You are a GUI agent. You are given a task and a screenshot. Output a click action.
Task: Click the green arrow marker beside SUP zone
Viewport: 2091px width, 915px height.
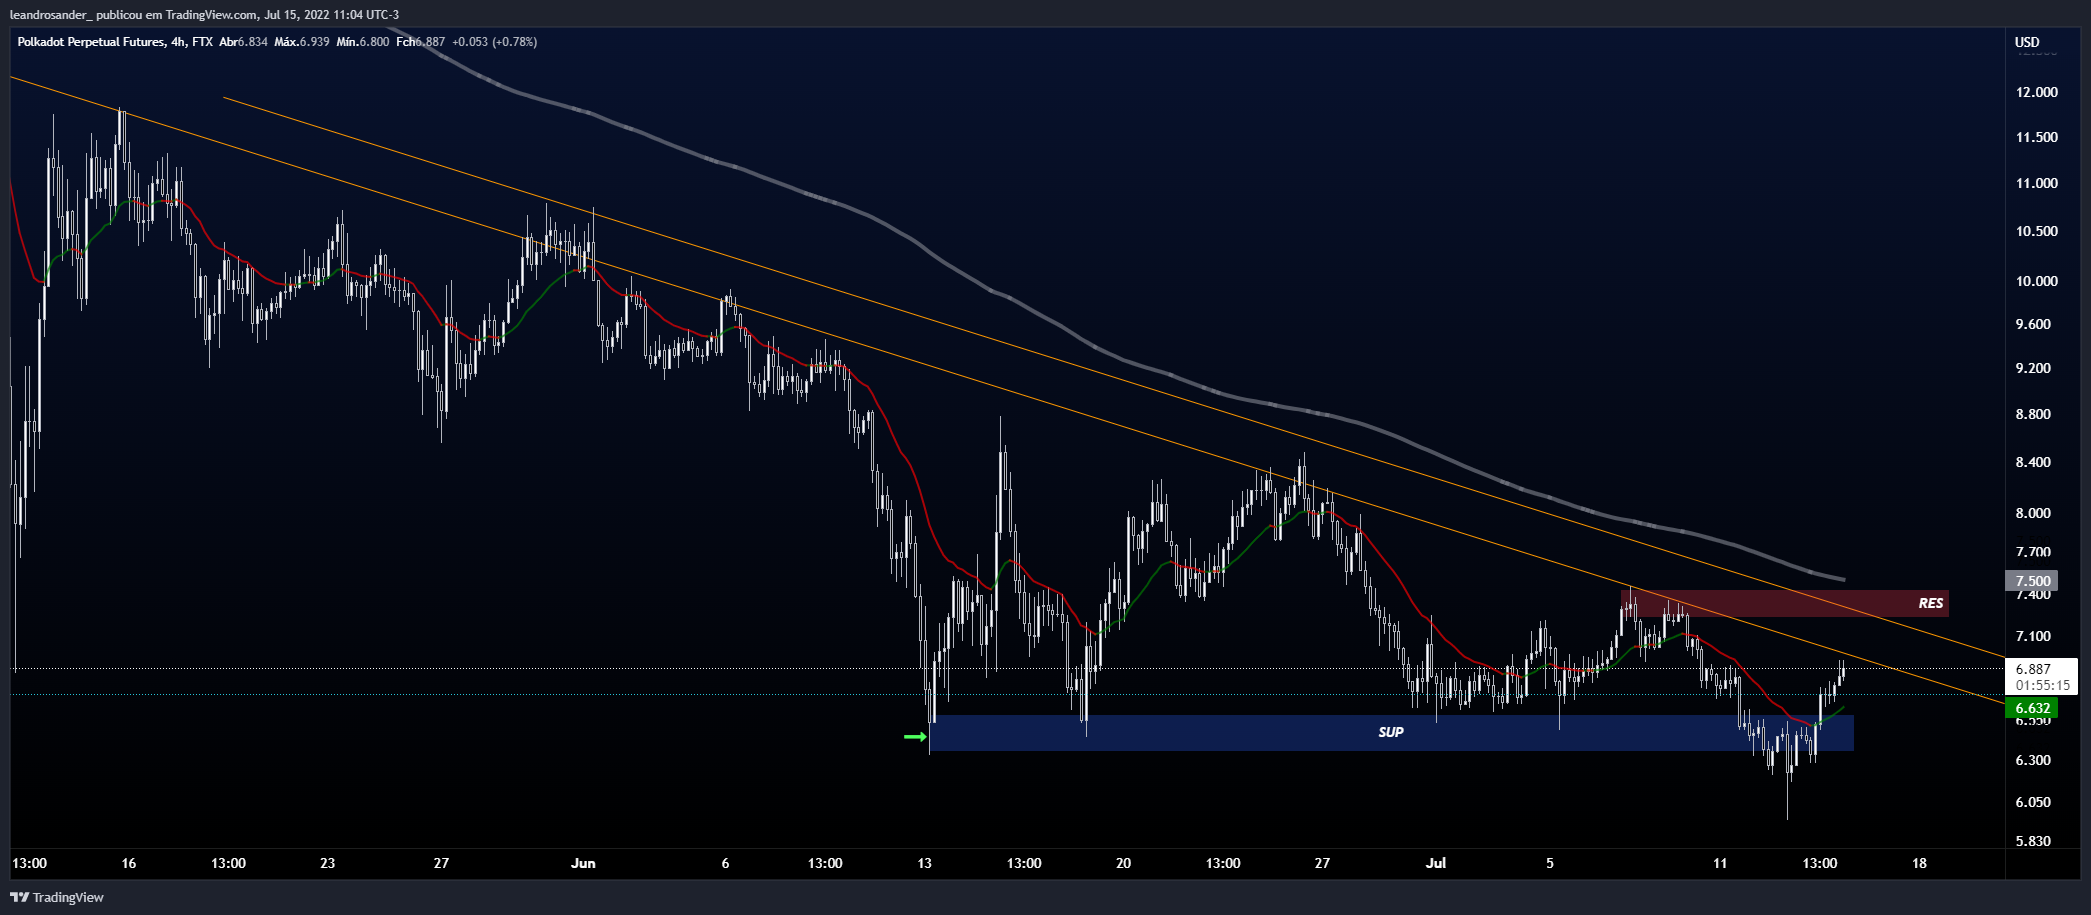coord(915,737)
